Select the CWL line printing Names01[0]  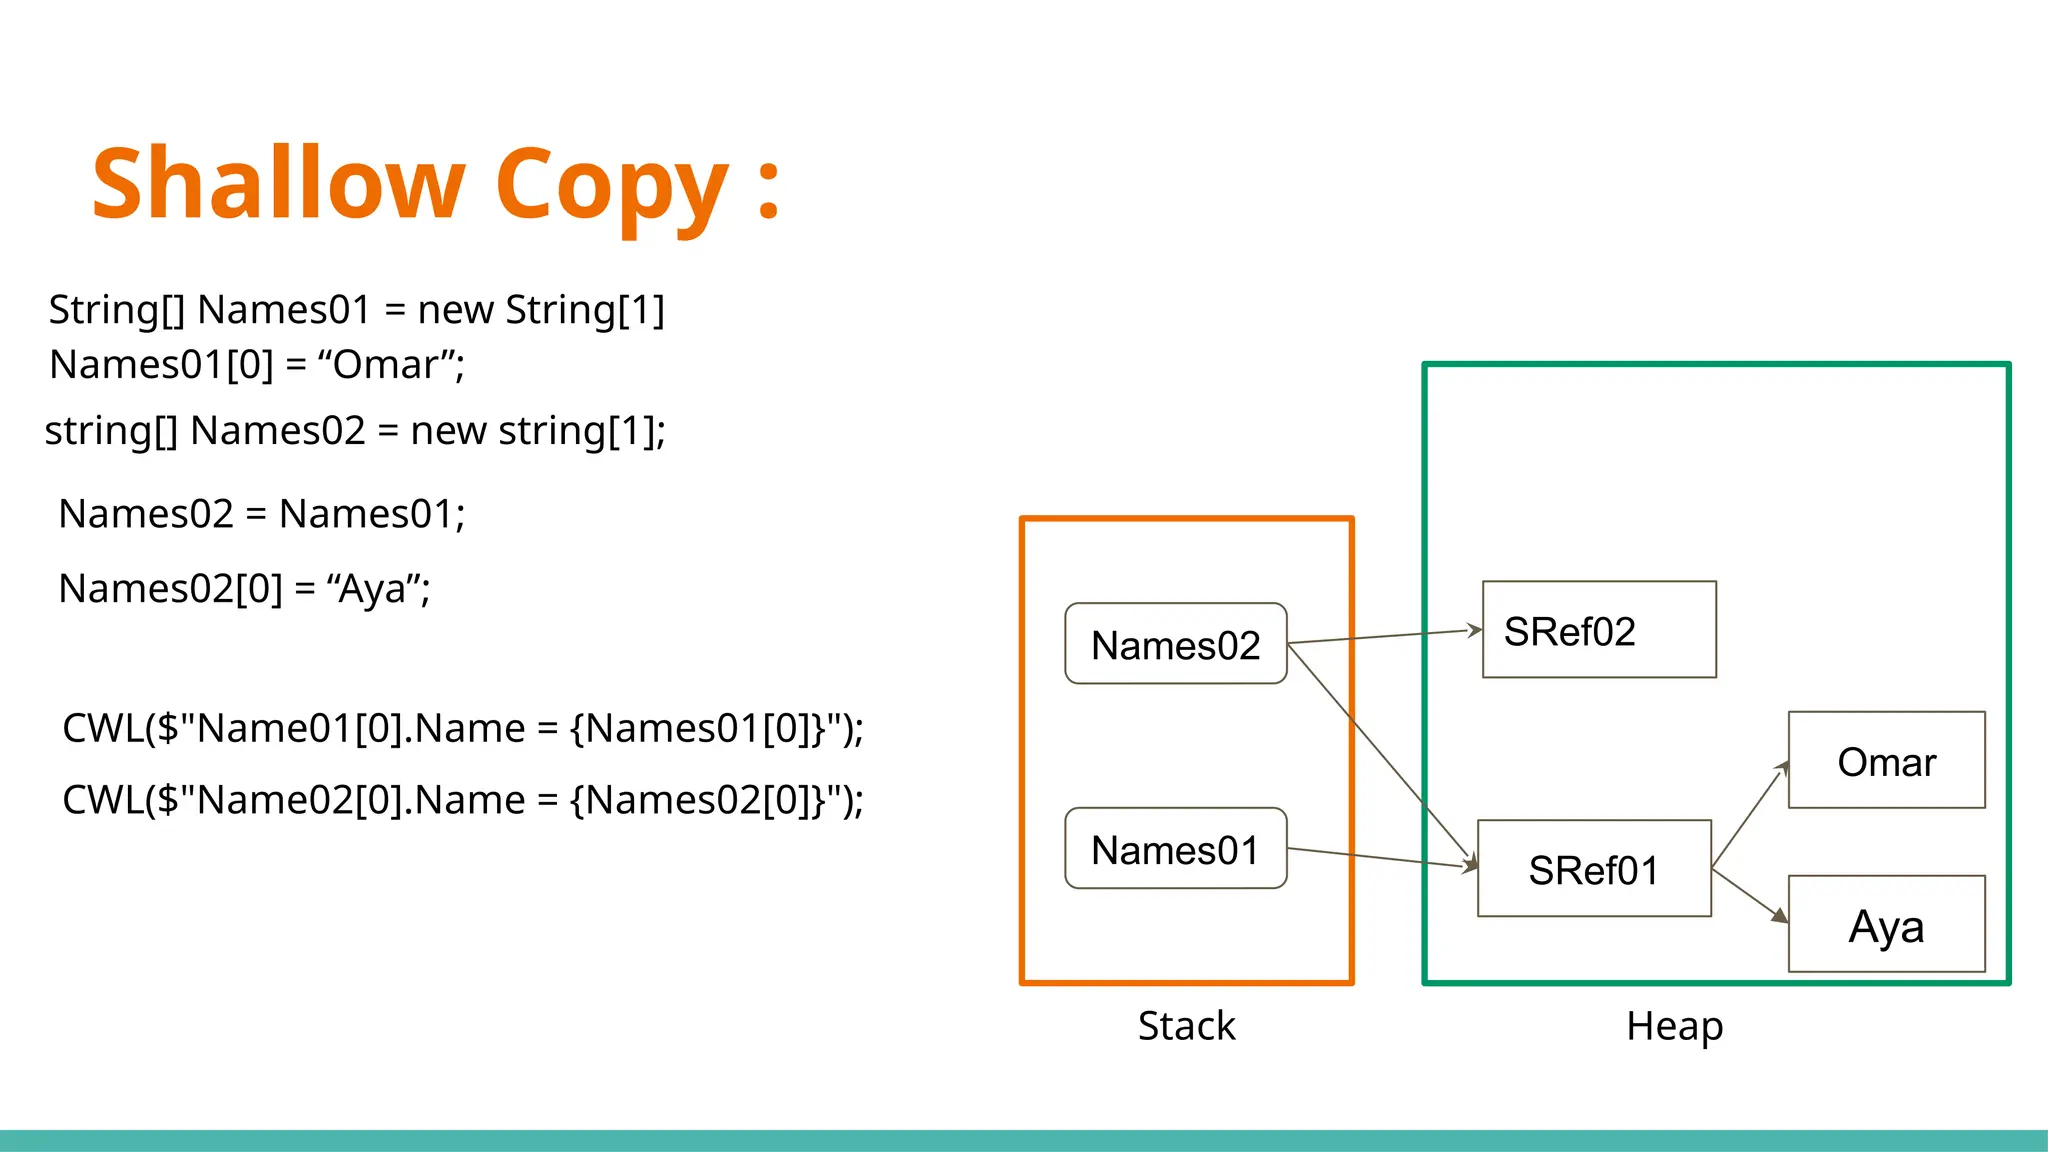click(x=463, y=728)
